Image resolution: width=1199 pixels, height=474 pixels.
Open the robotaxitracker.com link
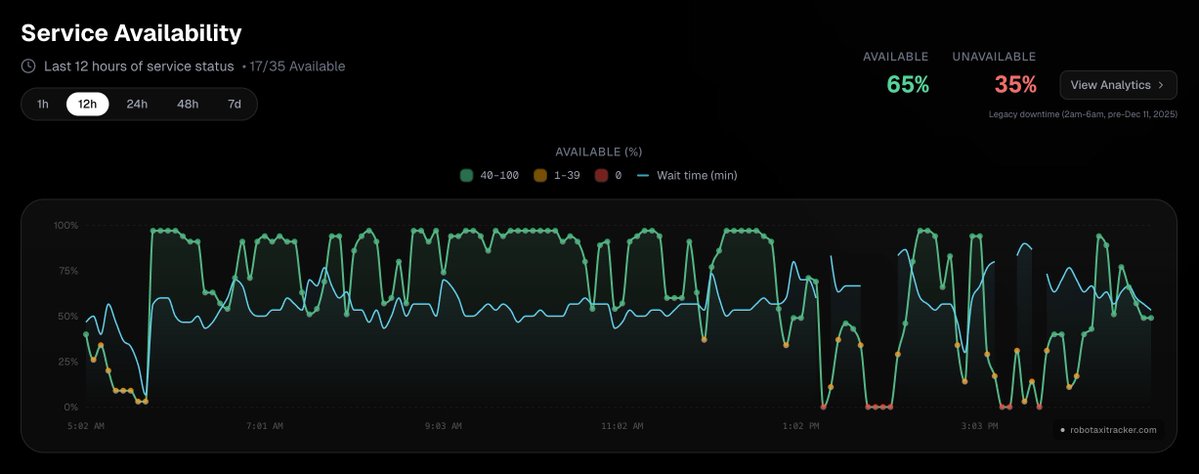tap(1109, 430)
